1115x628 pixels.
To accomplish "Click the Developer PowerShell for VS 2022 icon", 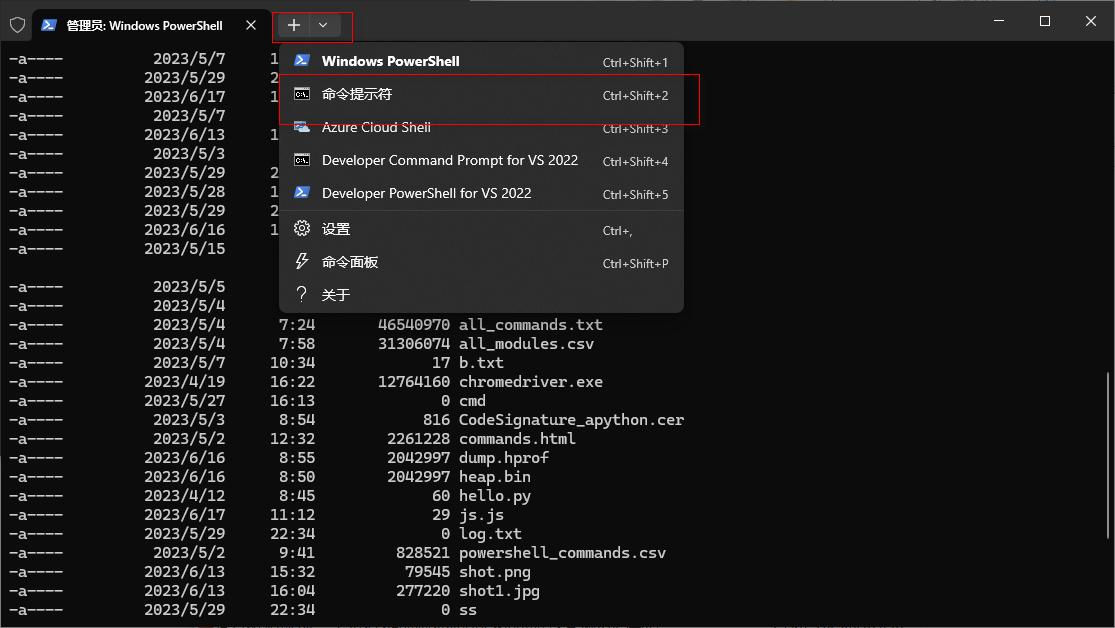I will (301, 194).
